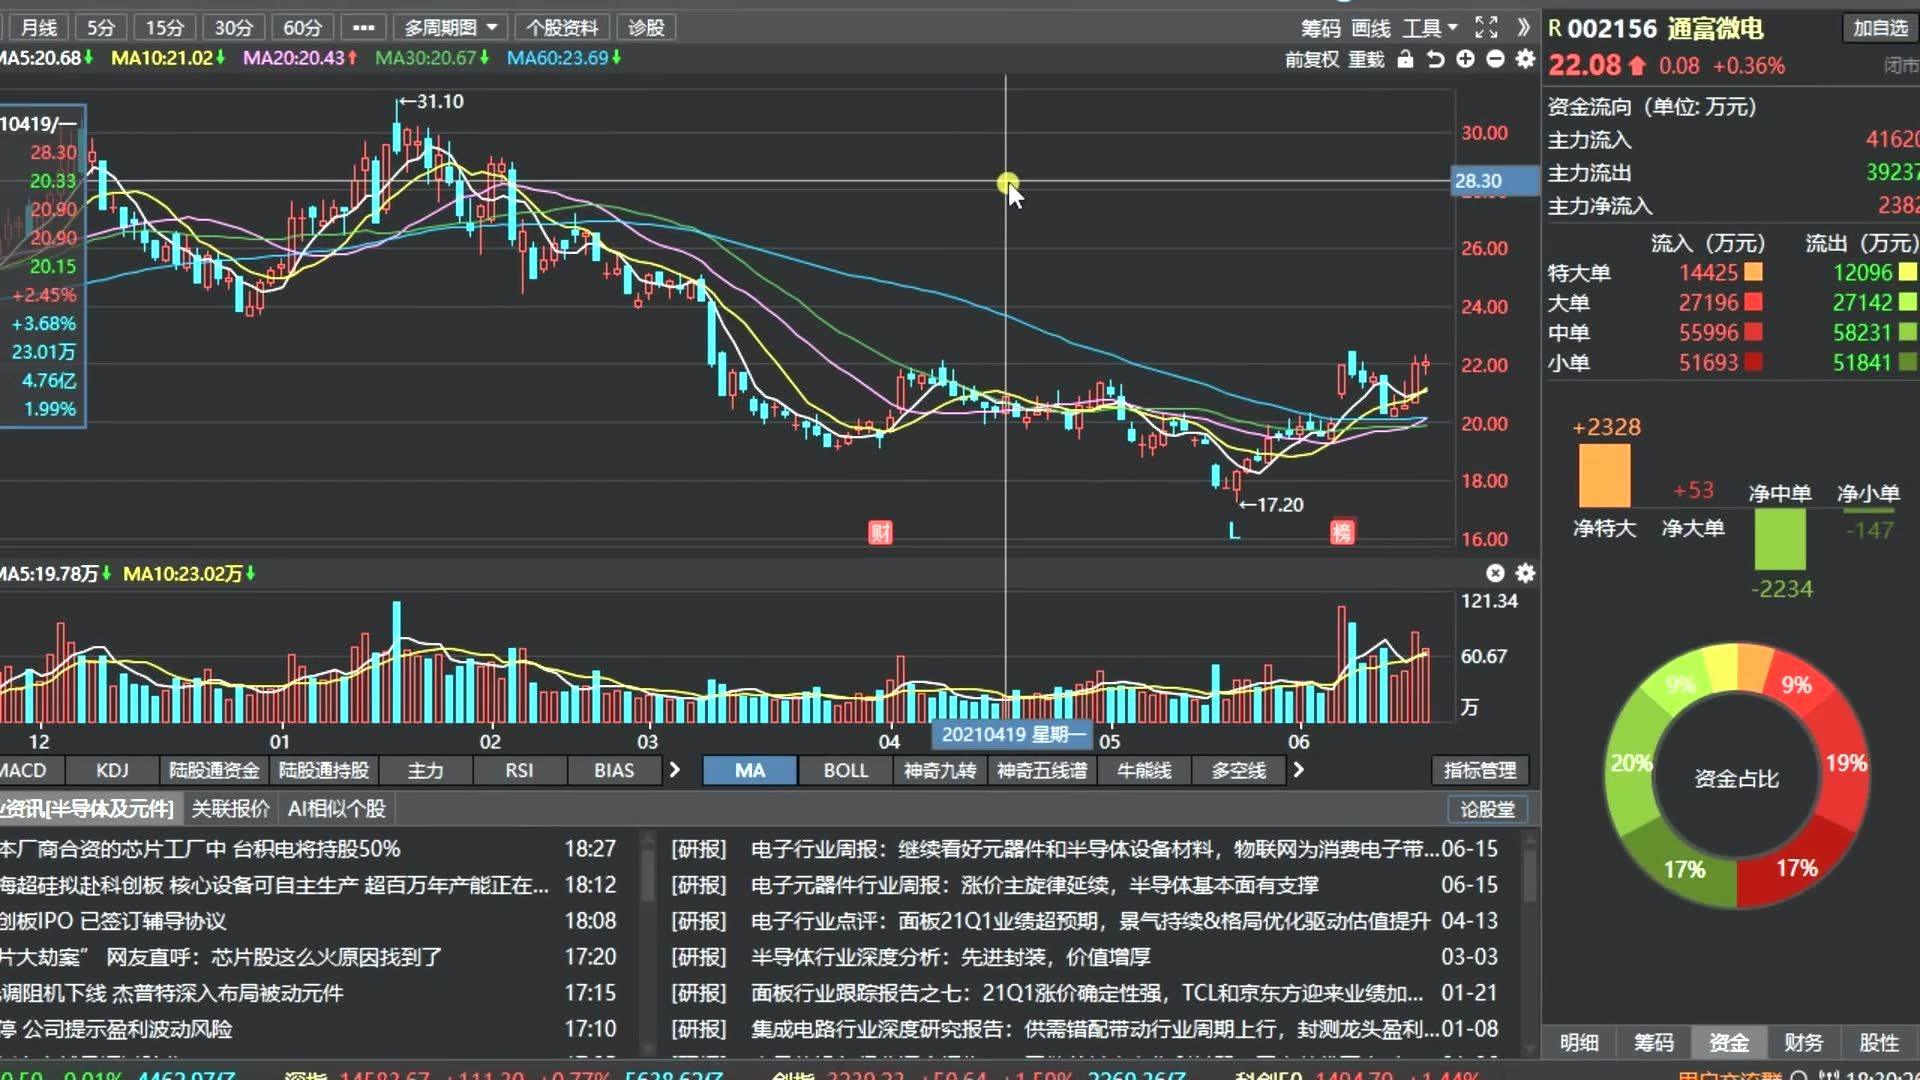Screen dimensions: 1920x1080
Task: Close the volume sub-panel
Action: pyautogui.click(x=1495, y=573)
